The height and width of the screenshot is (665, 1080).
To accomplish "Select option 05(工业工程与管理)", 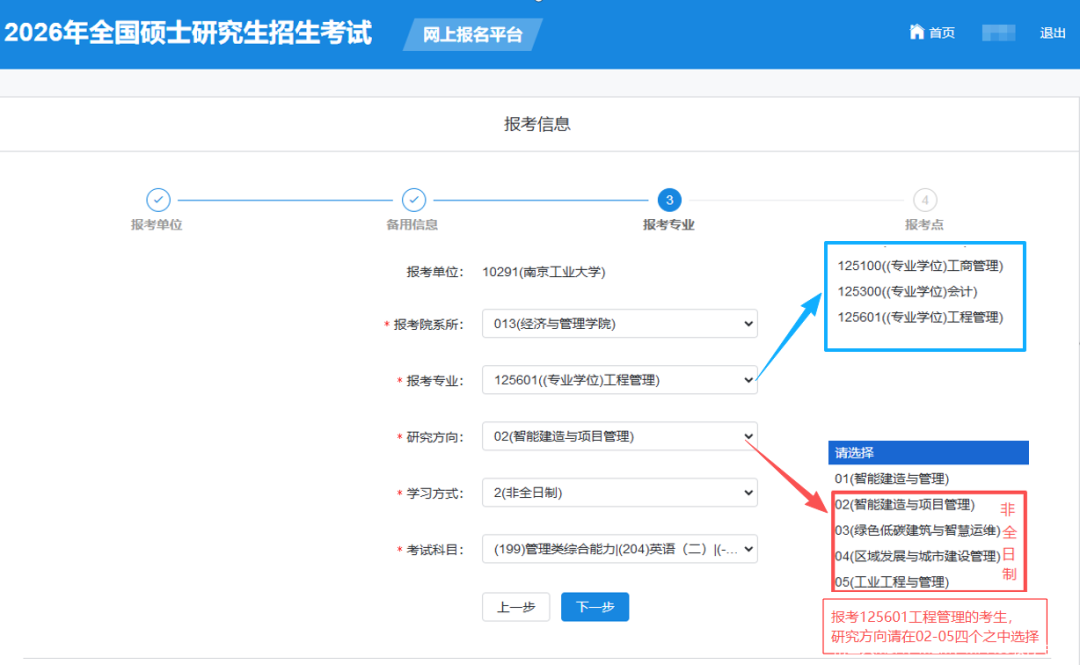I will point(892,582).
